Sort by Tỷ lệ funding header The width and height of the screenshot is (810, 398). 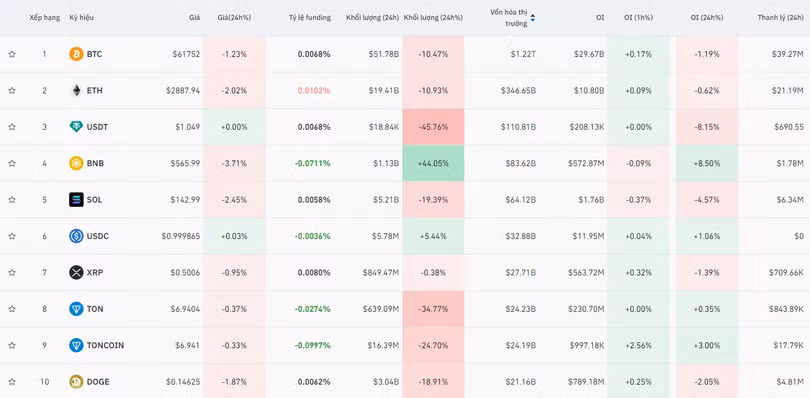tap(309, 18)
